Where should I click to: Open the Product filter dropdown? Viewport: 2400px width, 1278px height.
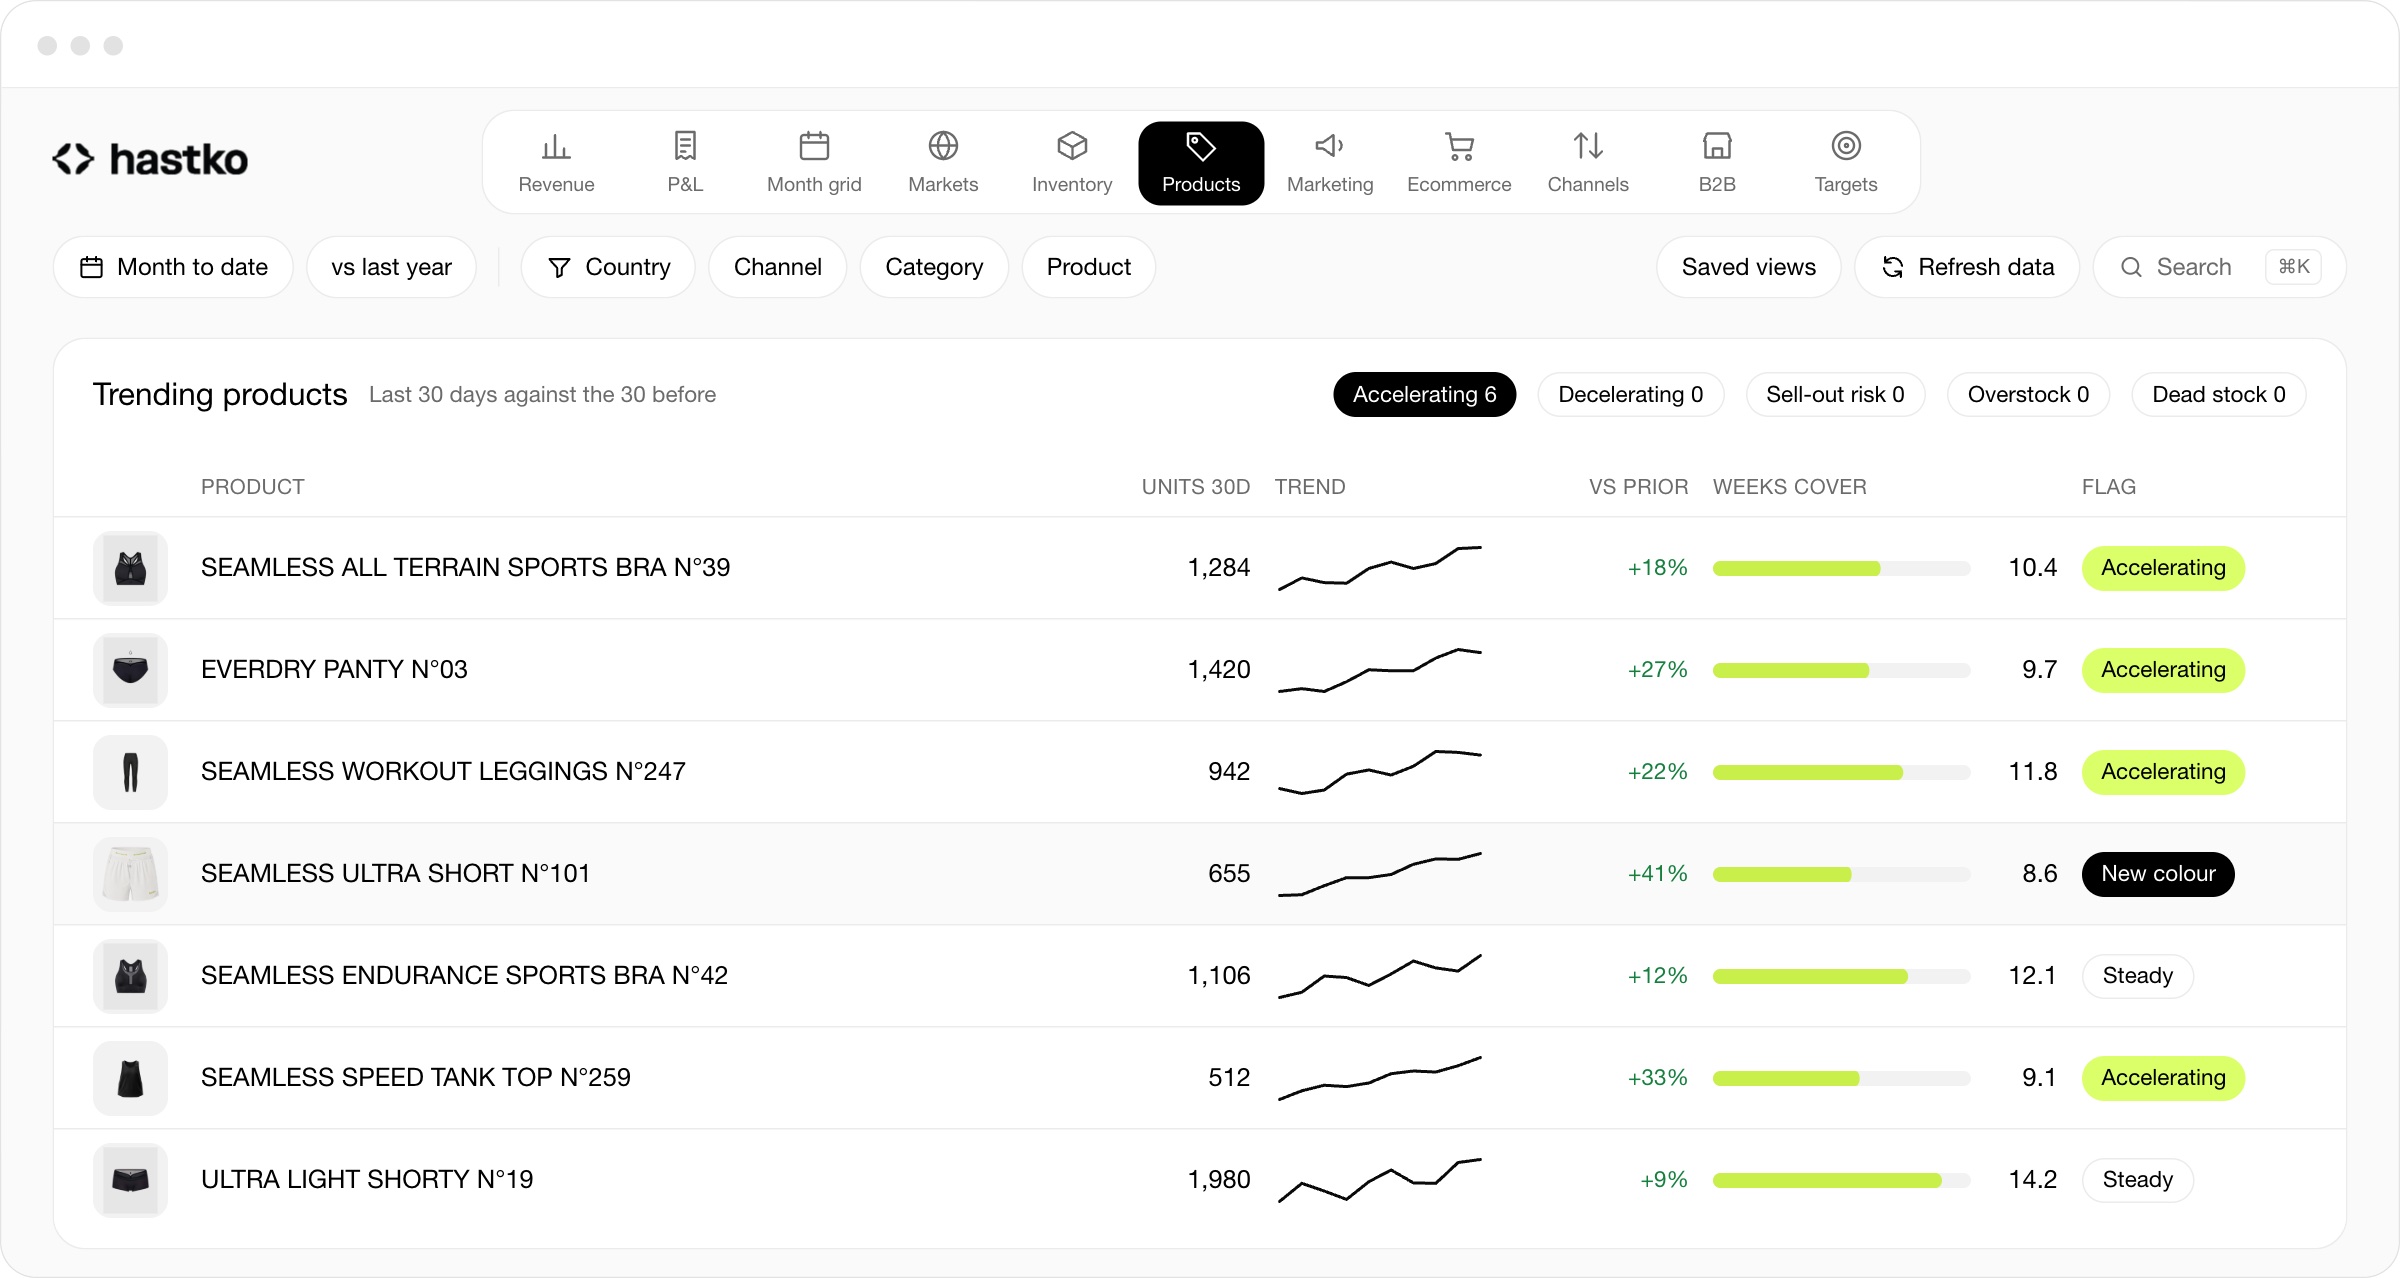(1088, 267)
